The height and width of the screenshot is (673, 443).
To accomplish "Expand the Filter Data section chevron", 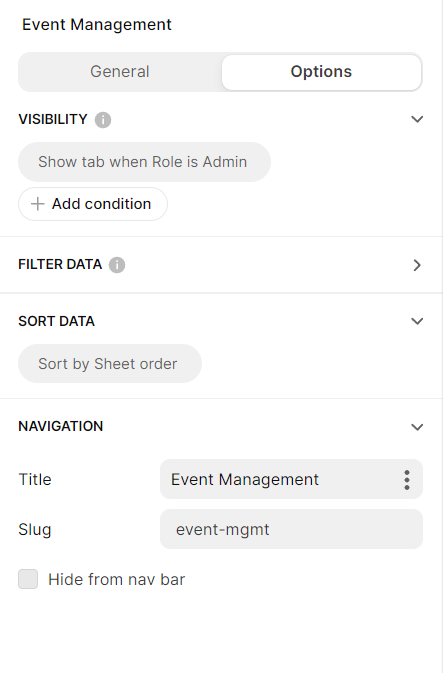I will click(x=417, y=265).
